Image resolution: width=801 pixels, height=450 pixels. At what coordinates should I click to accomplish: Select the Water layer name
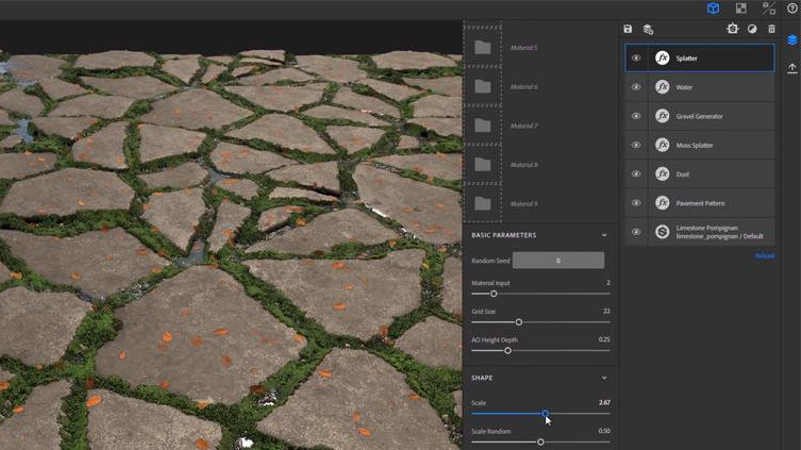tap(684, 87)
